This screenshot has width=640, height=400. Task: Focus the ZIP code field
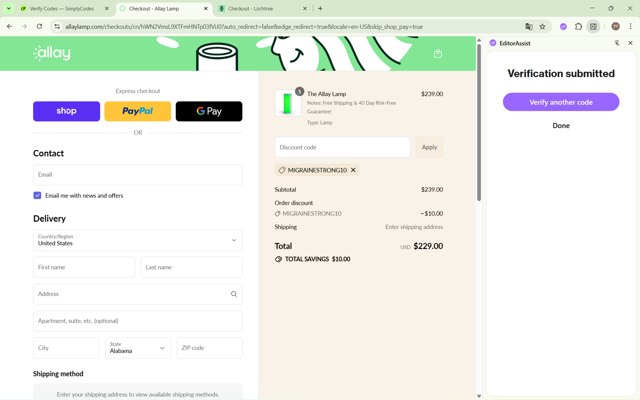(209, 348)
